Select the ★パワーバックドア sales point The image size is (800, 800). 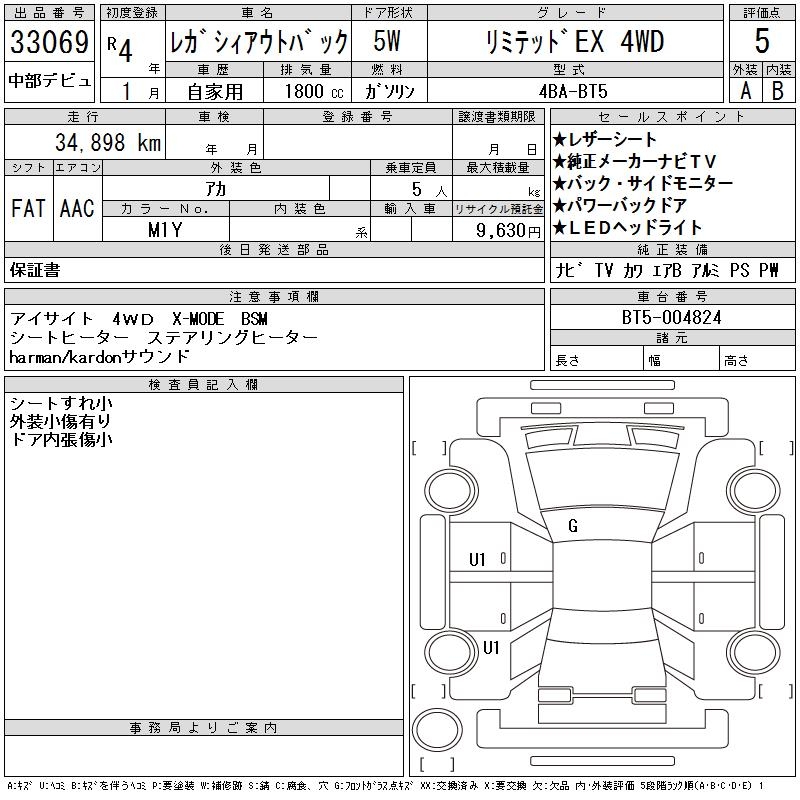tap(619, 205)
